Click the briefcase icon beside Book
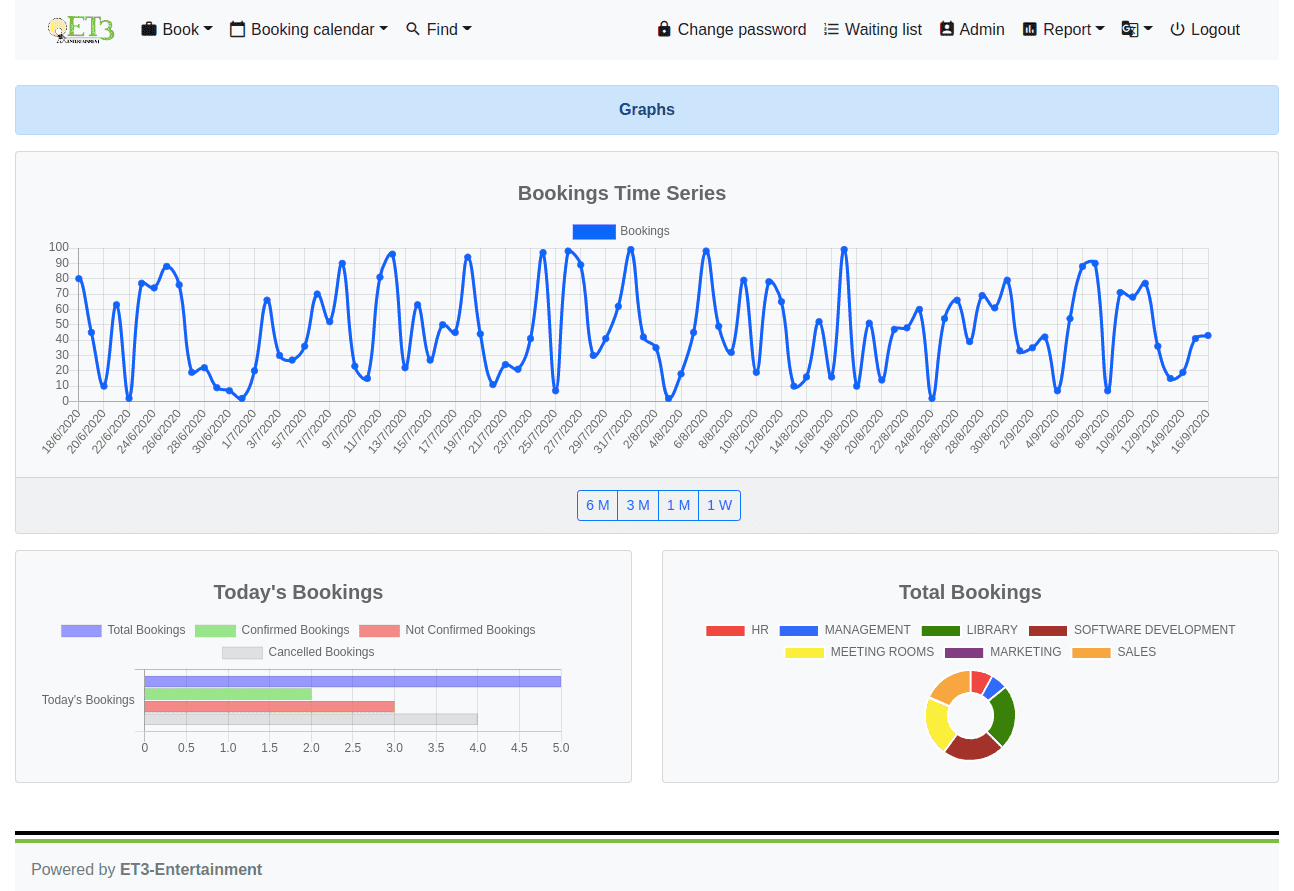1294x891 pixels. [x=149, y=29]
